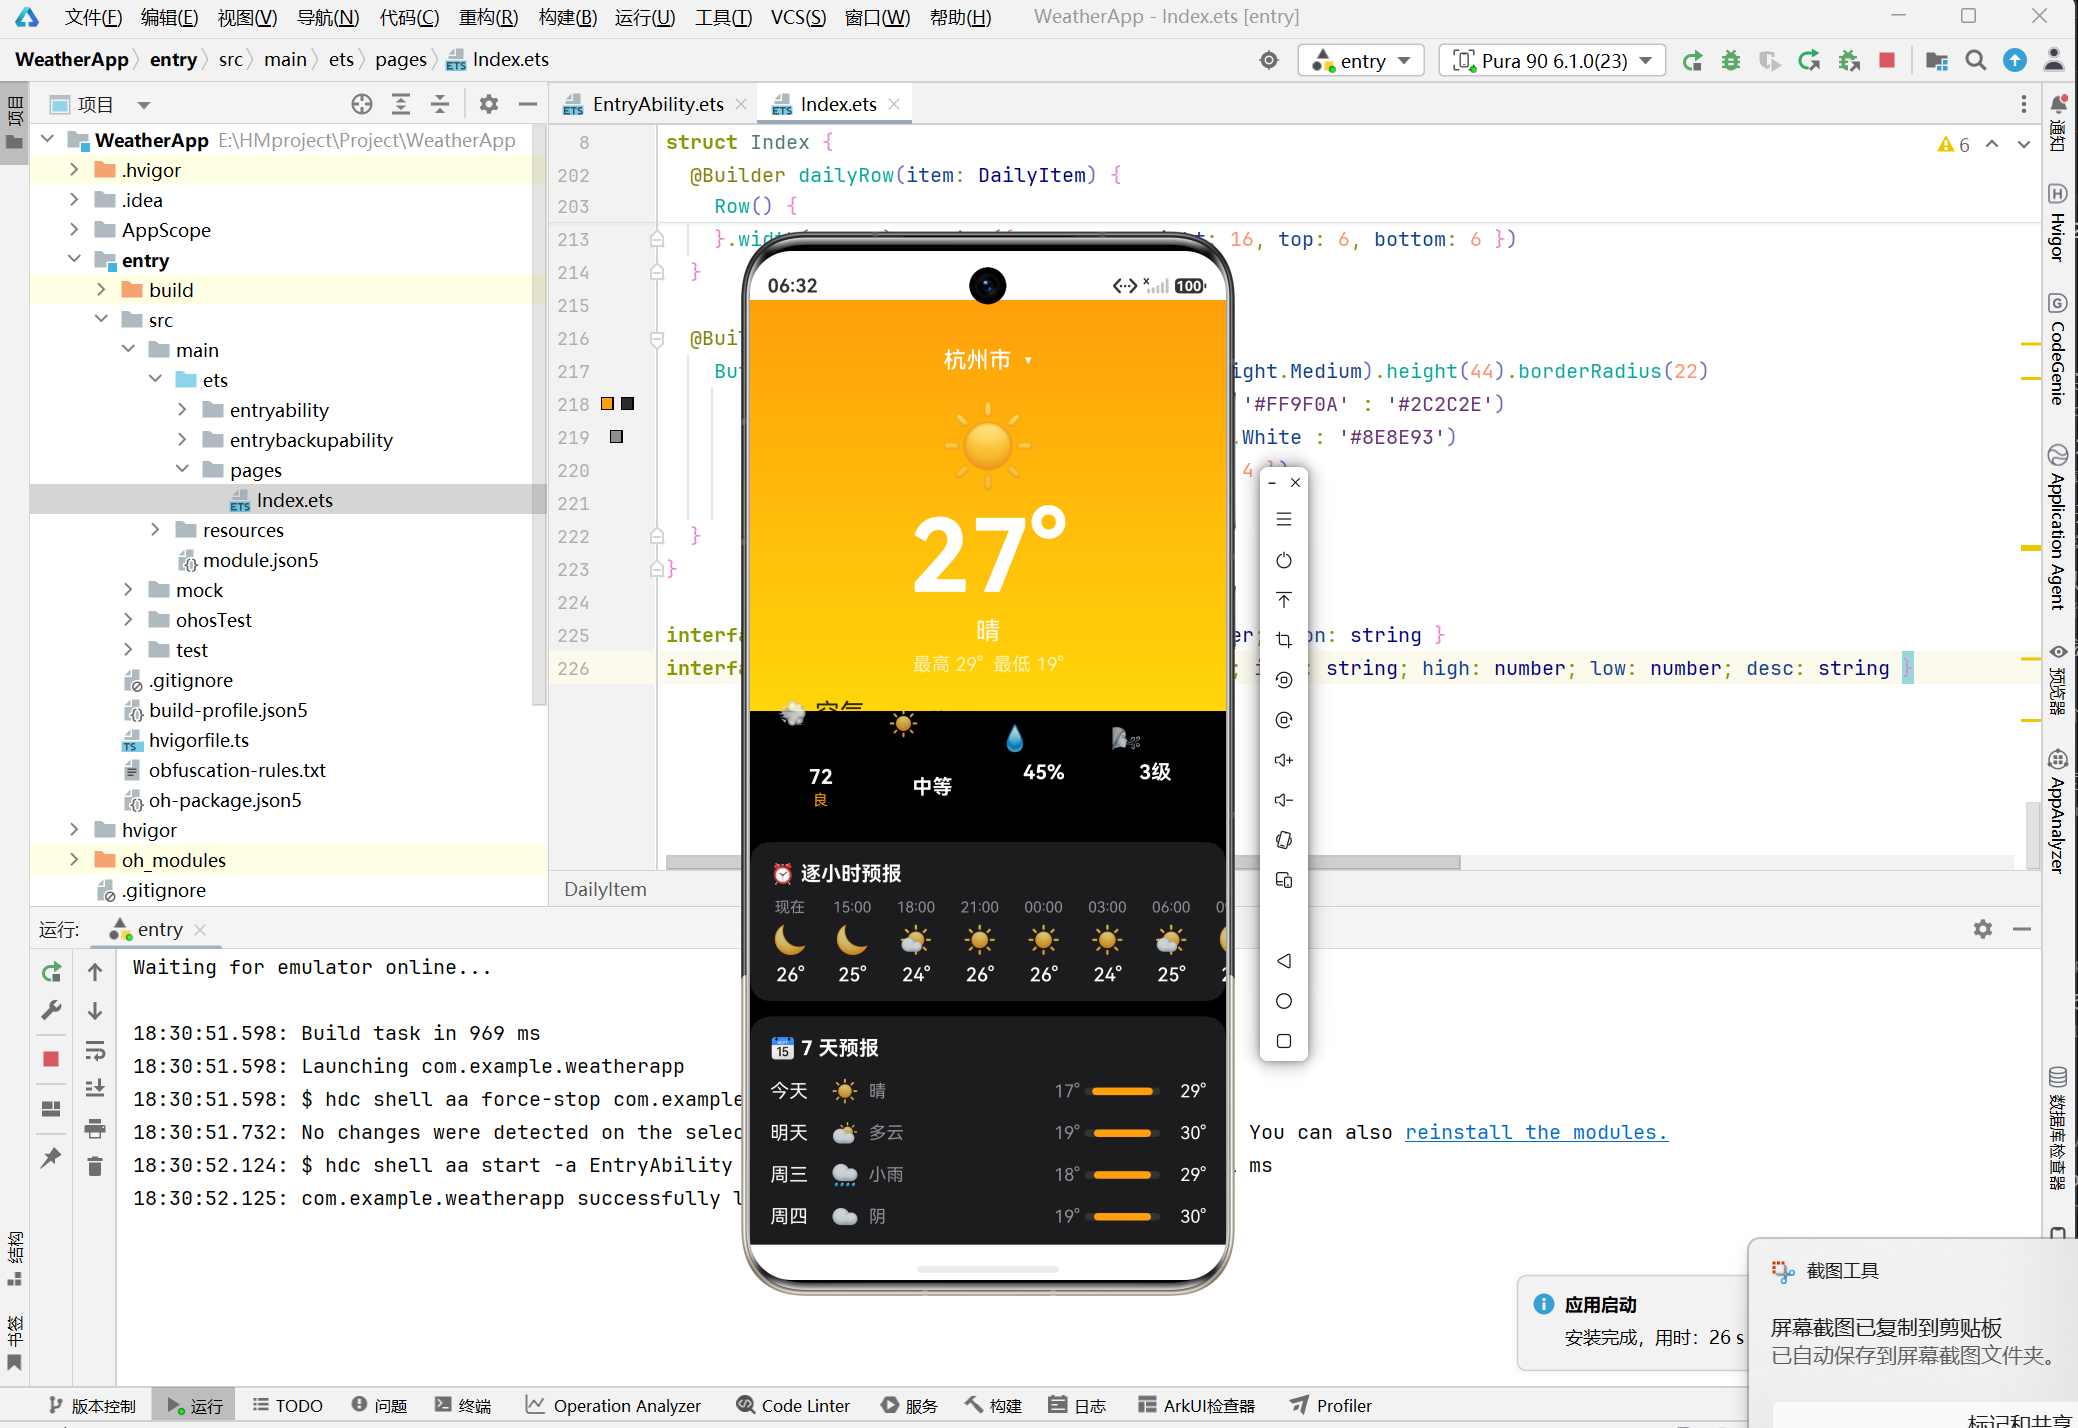
Task: Open the user account avatar icon
Action: (2053, 61)
